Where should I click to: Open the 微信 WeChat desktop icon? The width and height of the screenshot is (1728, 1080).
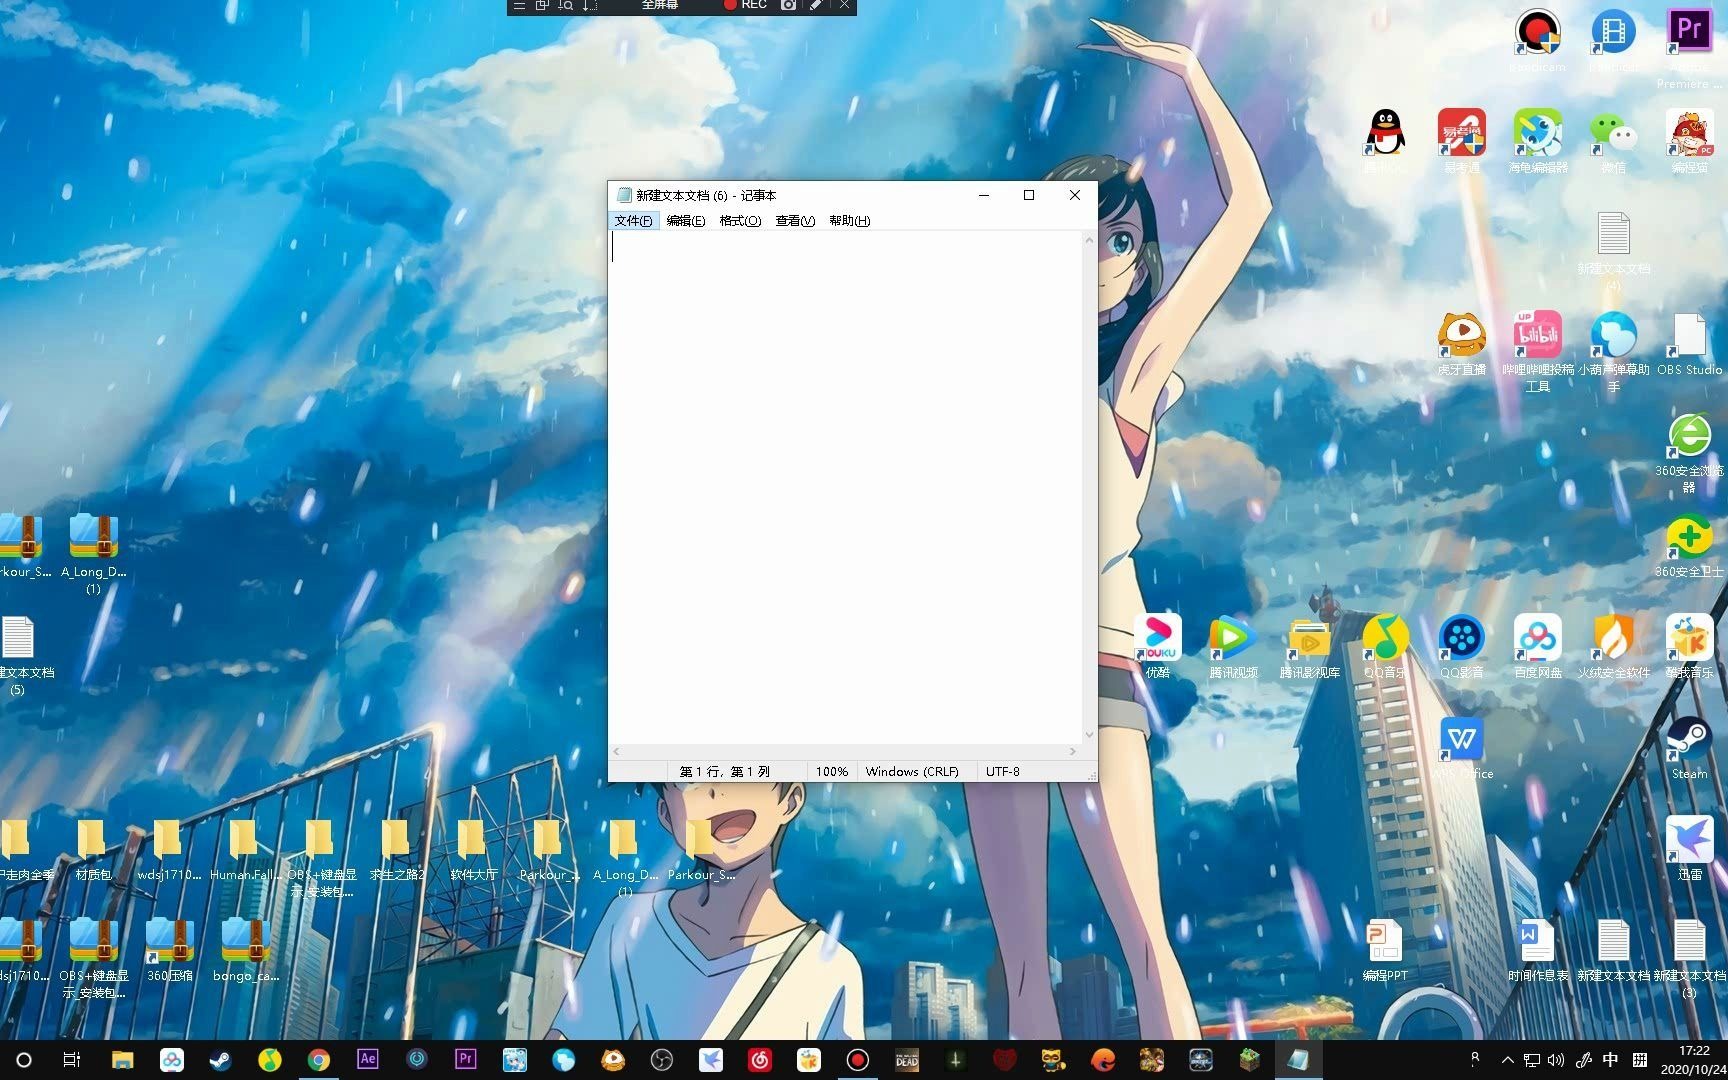tap(1613, 141)
